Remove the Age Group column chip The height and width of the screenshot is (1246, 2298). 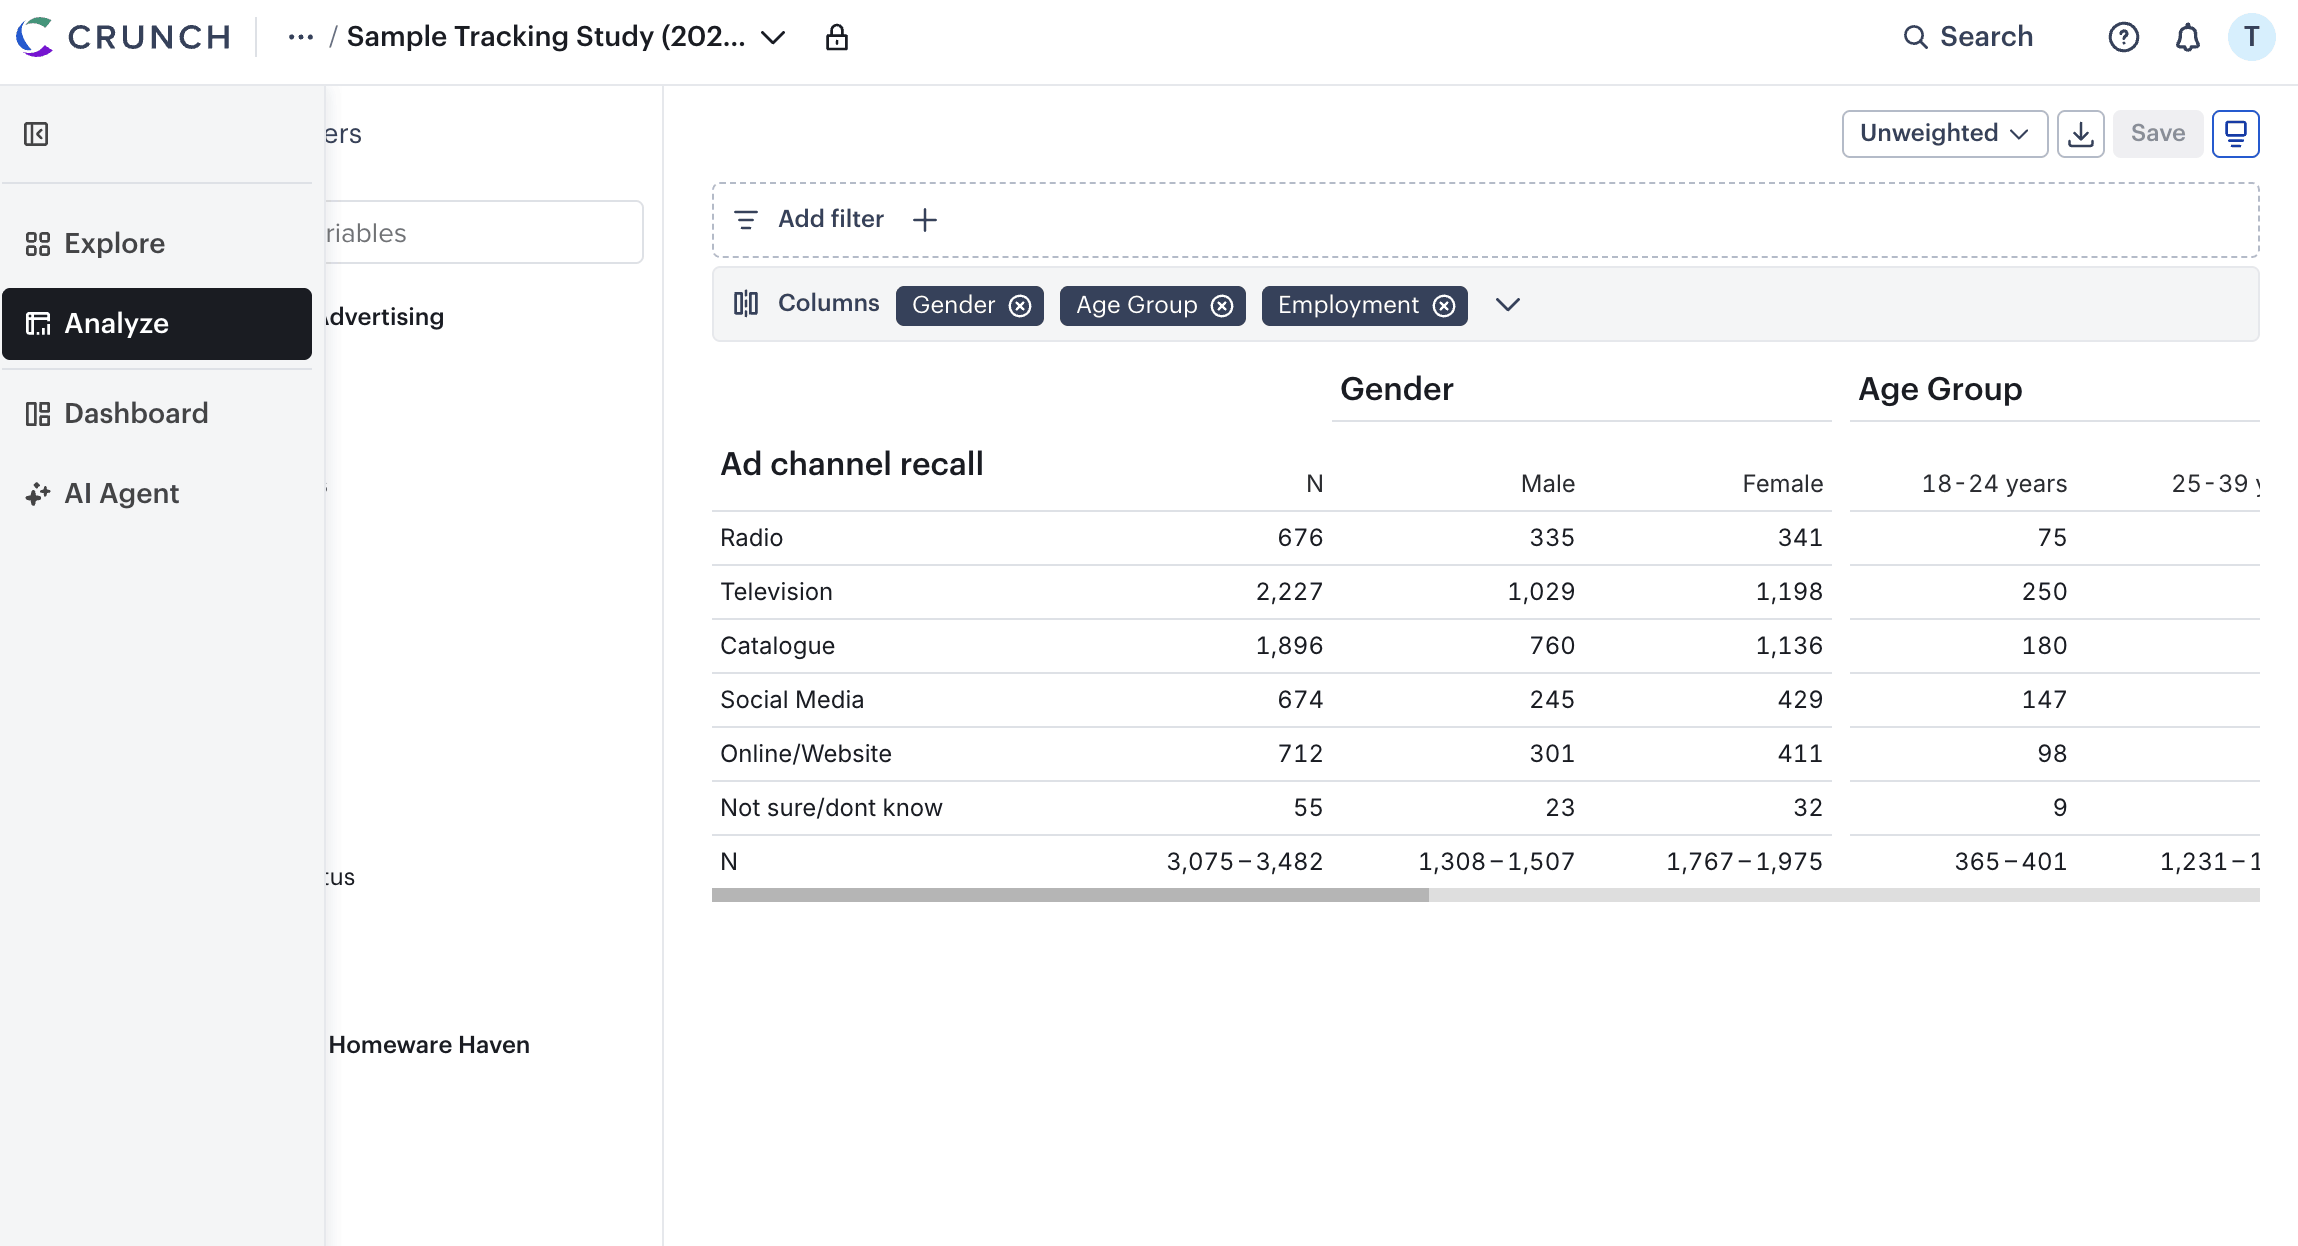[1222, 306]
